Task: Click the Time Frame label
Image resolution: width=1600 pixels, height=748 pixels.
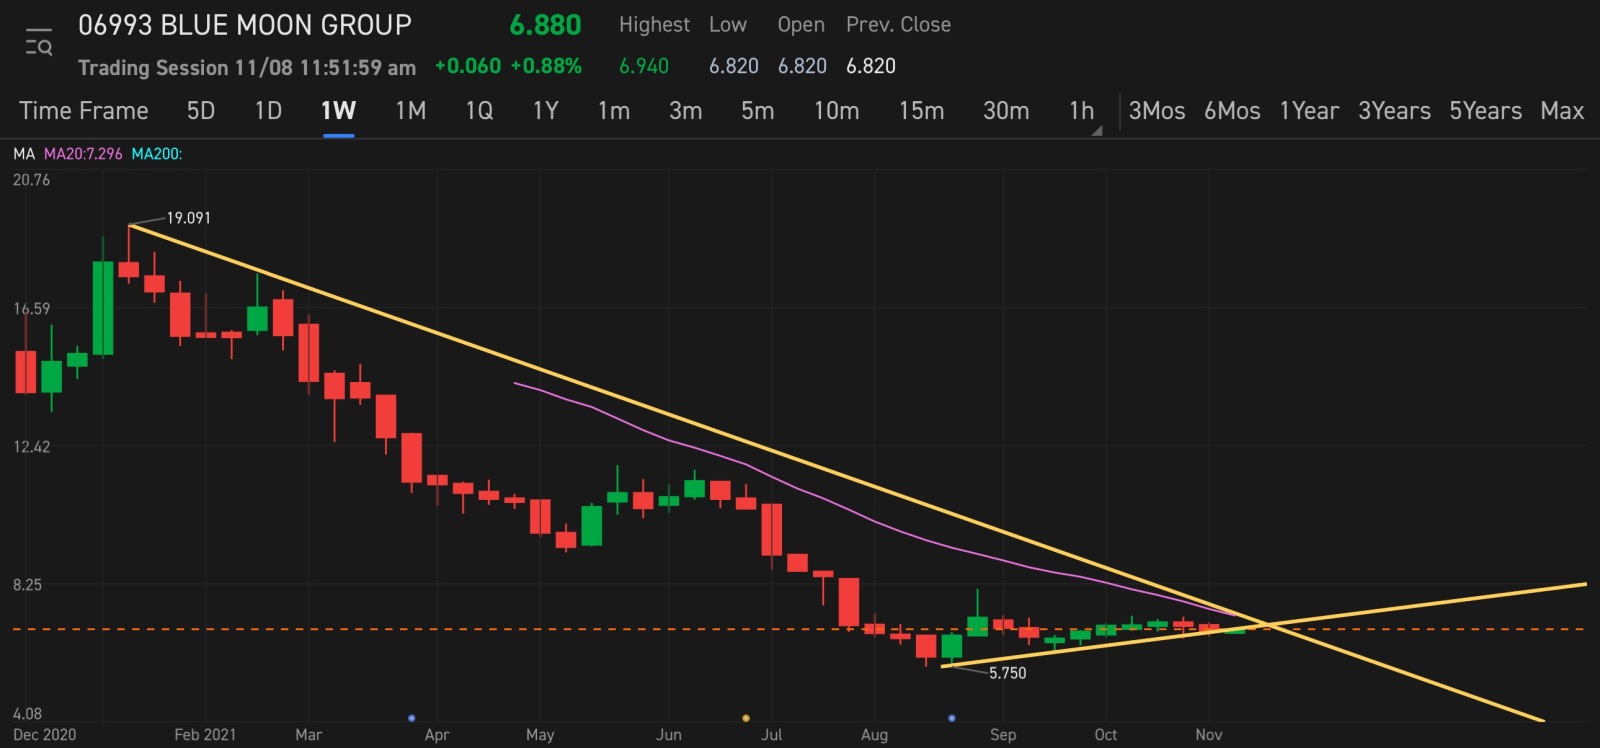Action: tap(84, 111)
